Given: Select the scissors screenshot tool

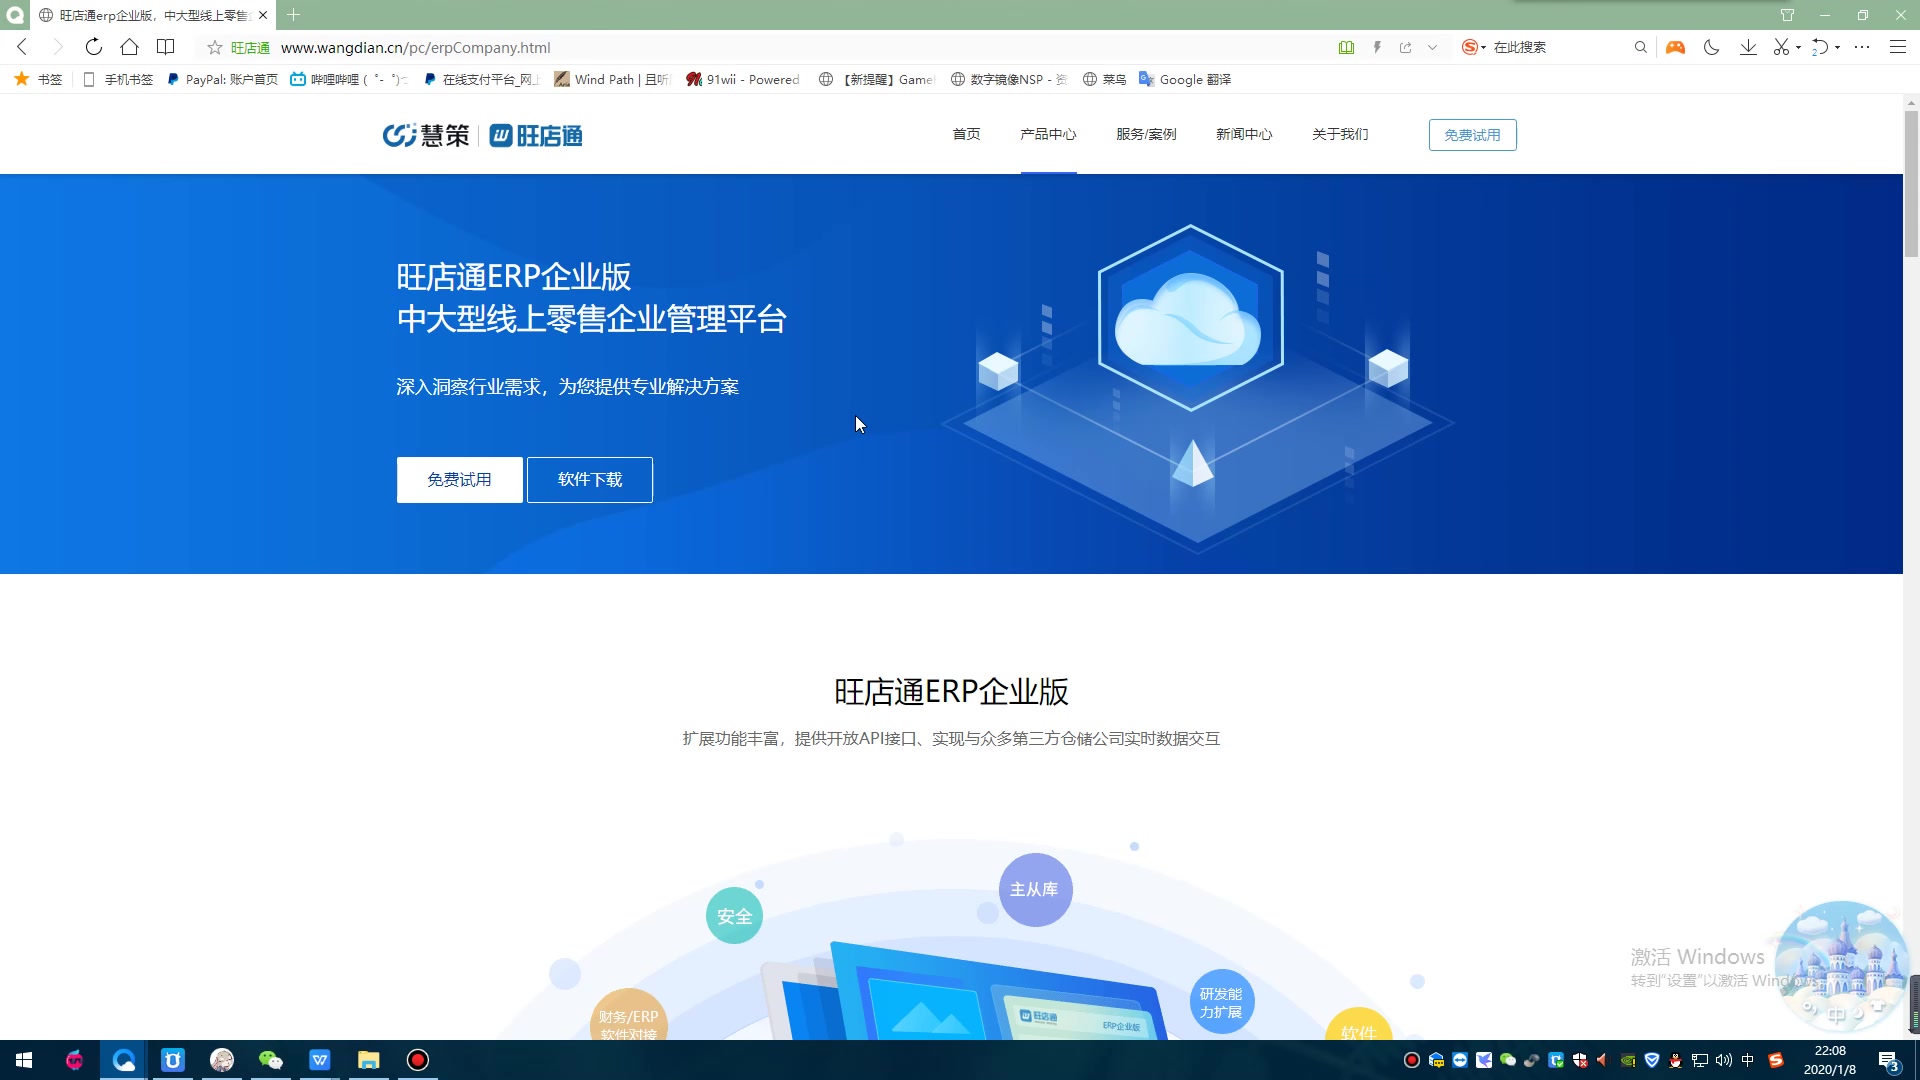Looking at the screenshot, I should click(x=1781, y=47).
